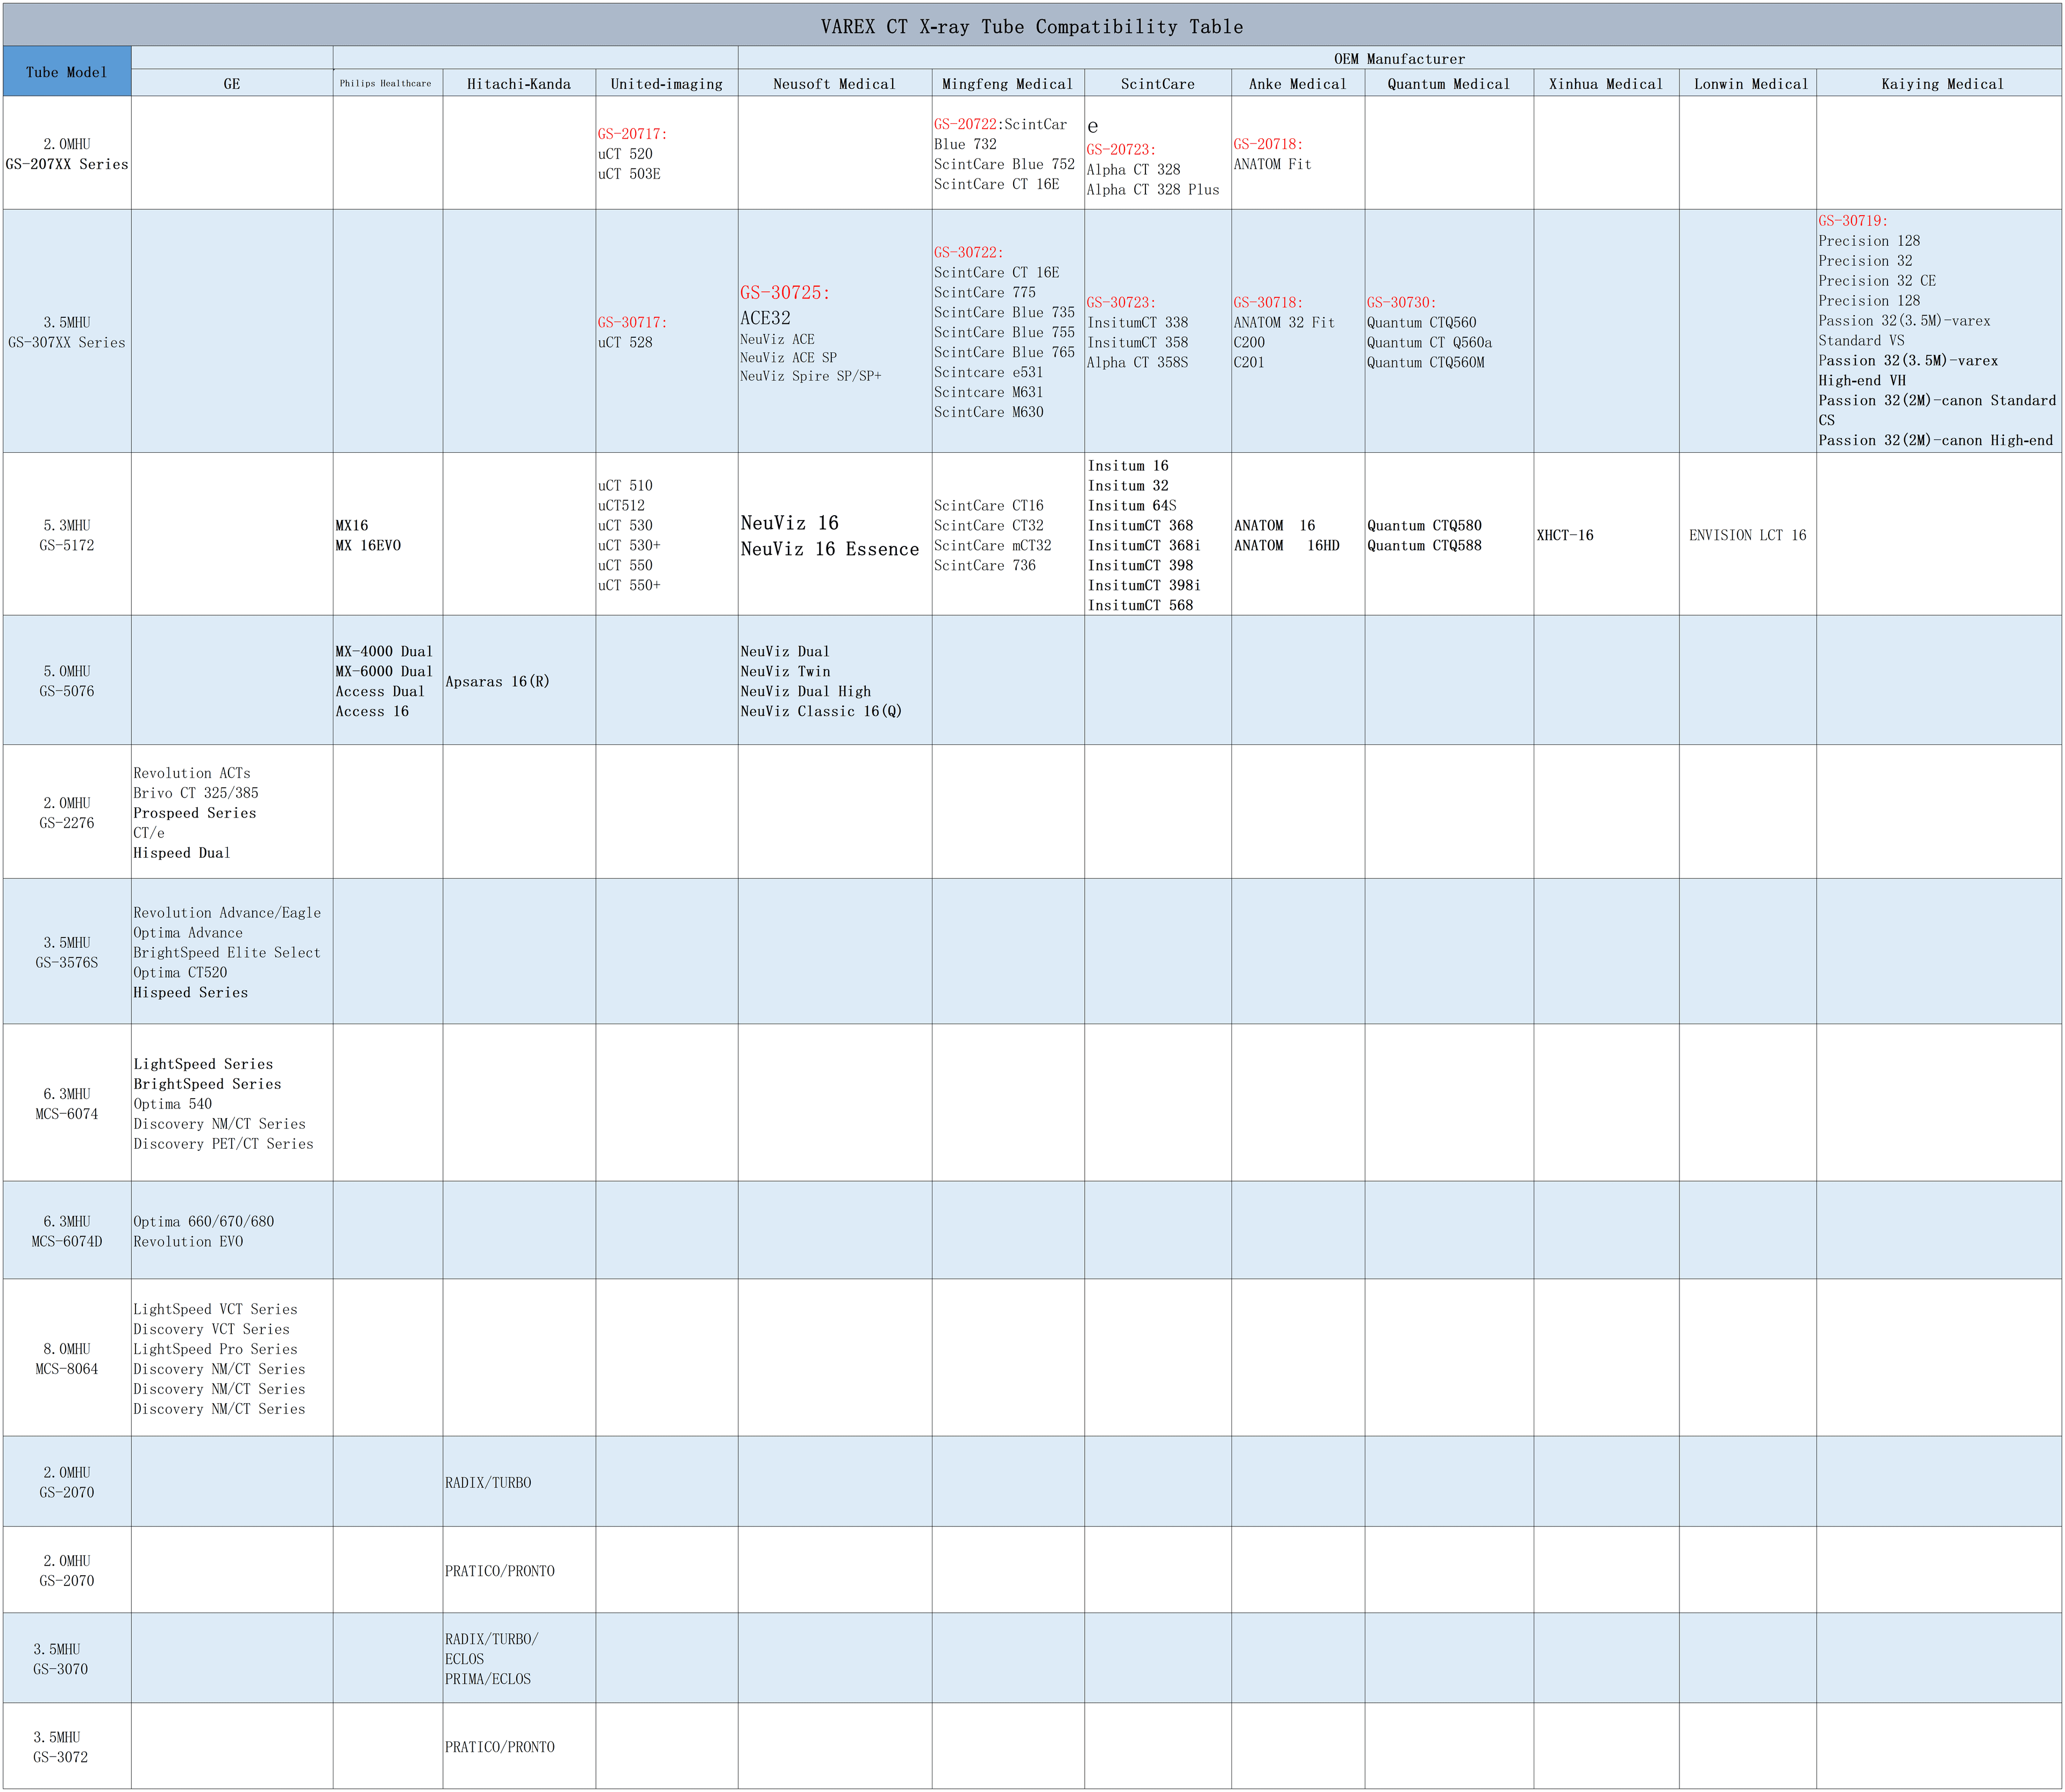
Task: Select the "ACE32" entry
Action: (x=765, y=318)
